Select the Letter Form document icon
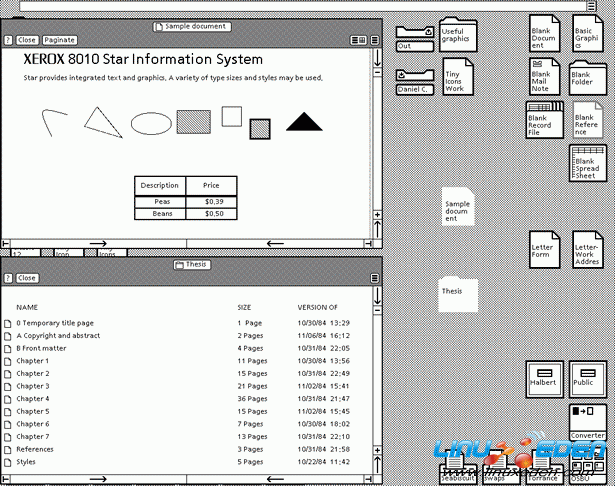 pyautogui.click(x=544, y=250)
